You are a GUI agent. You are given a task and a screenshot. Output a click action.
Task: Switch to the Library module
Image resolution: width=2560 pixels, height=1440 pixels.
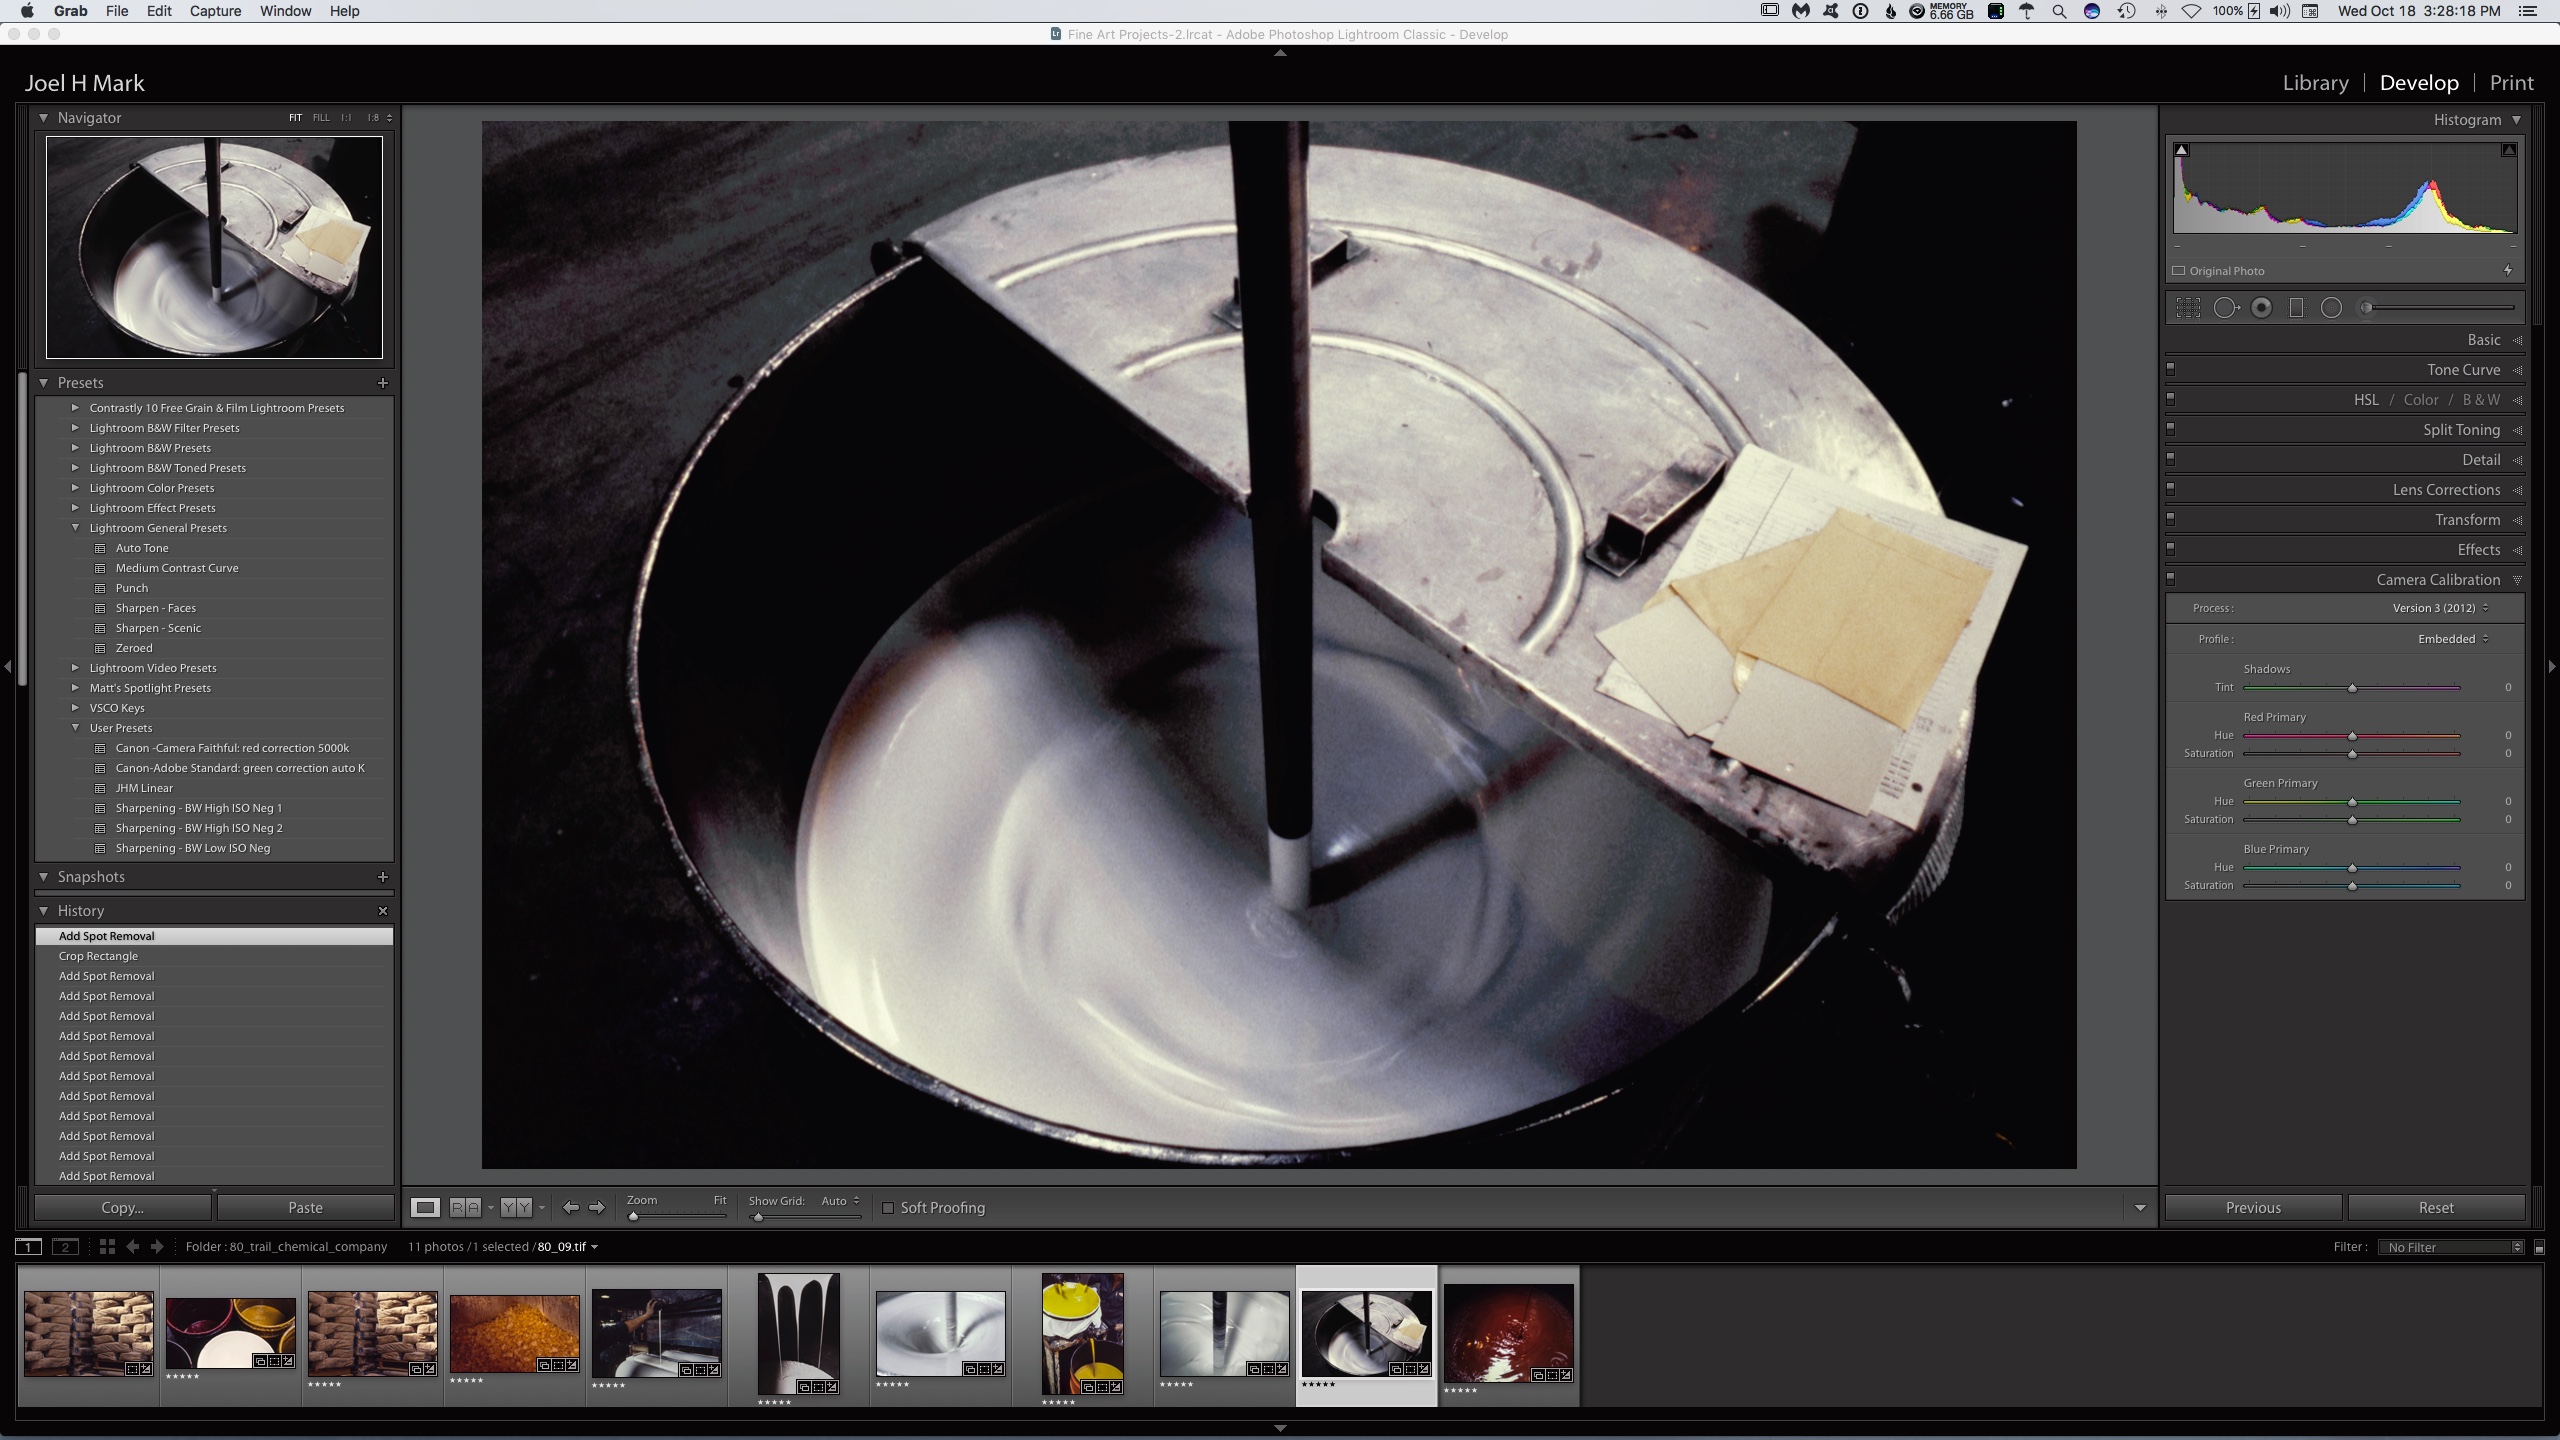click(2315, 83)
